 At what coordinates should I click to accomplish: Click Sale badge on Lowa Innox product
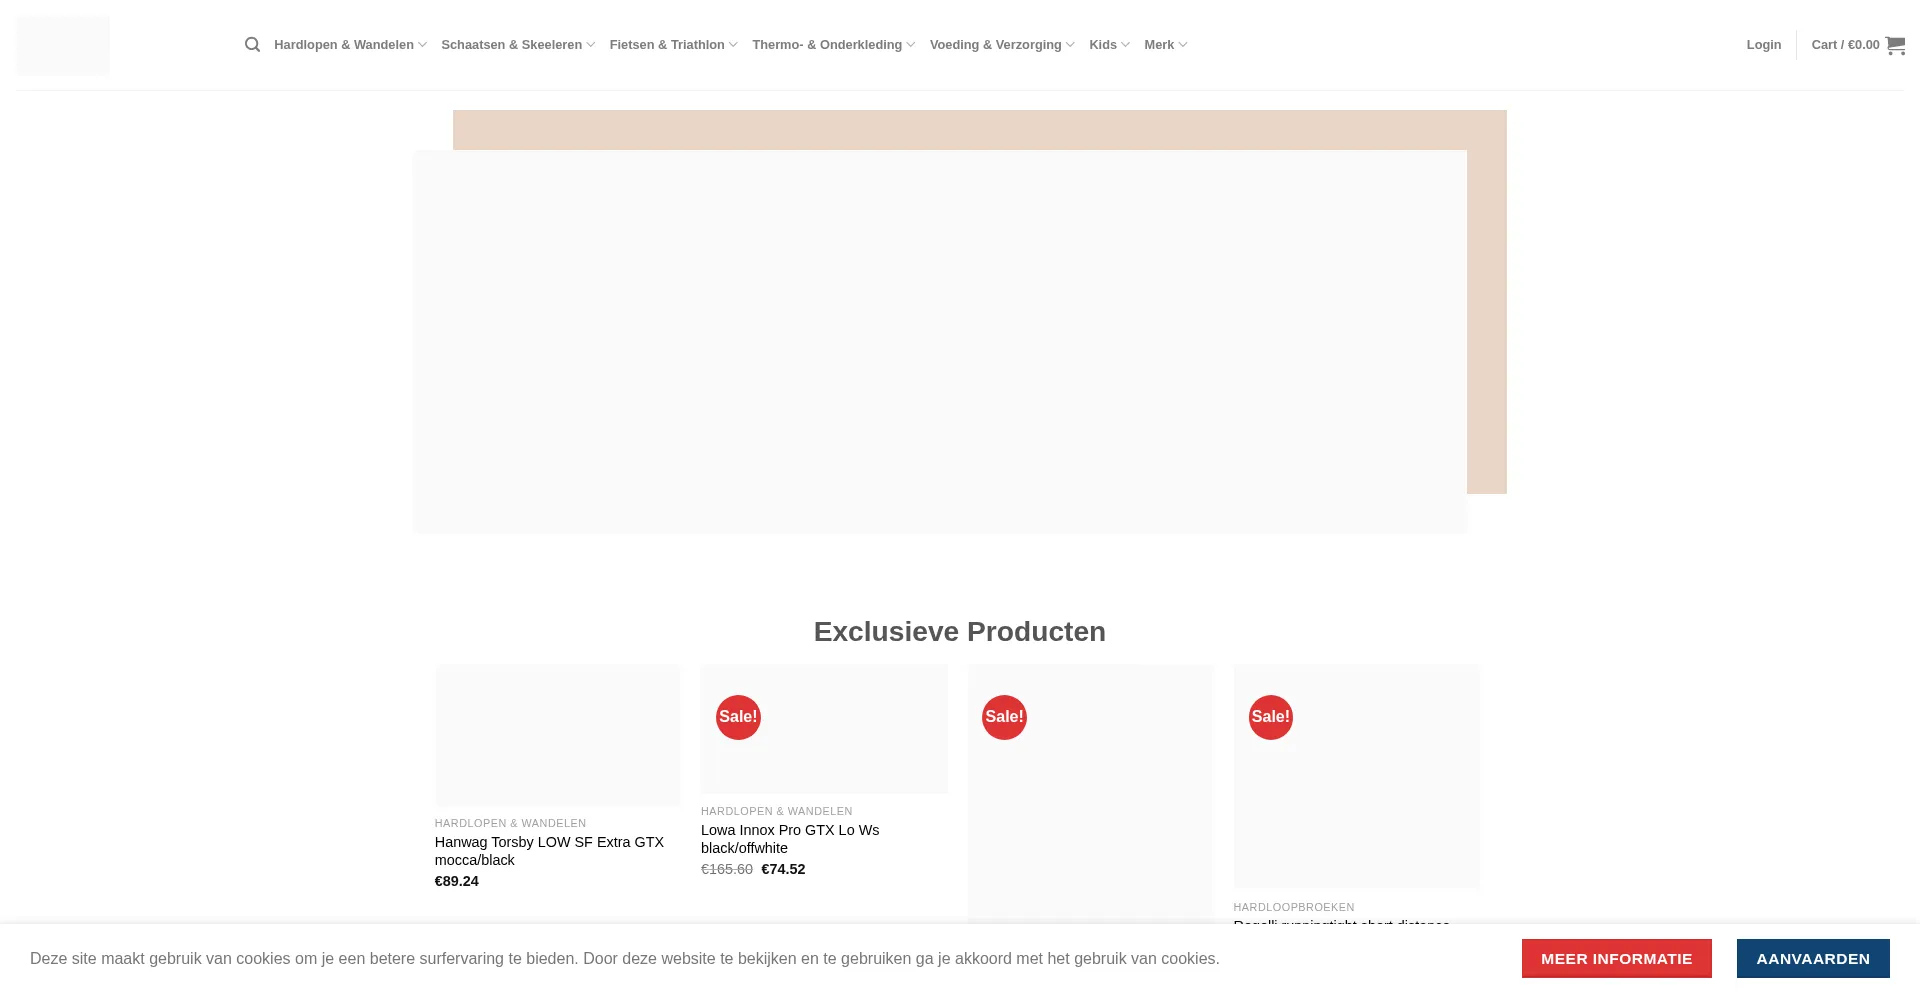click(x=738, y=717)
